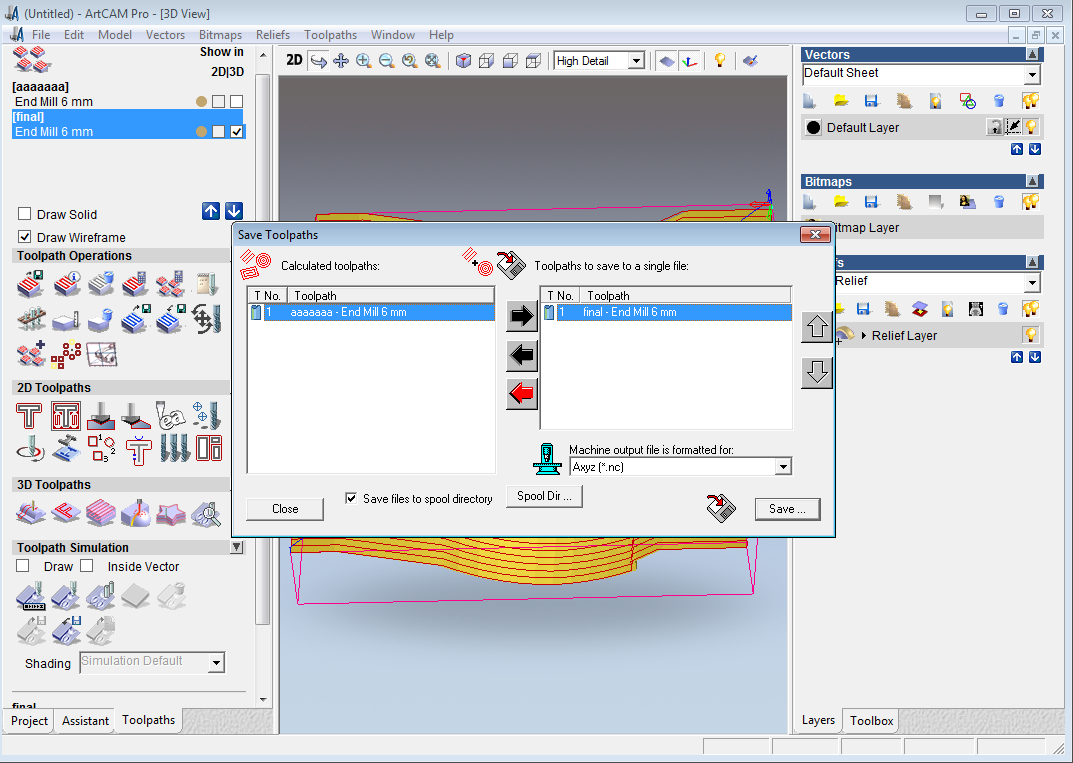
Task: Click the black left arrow in Save Toolpaths
Action: 521,355
